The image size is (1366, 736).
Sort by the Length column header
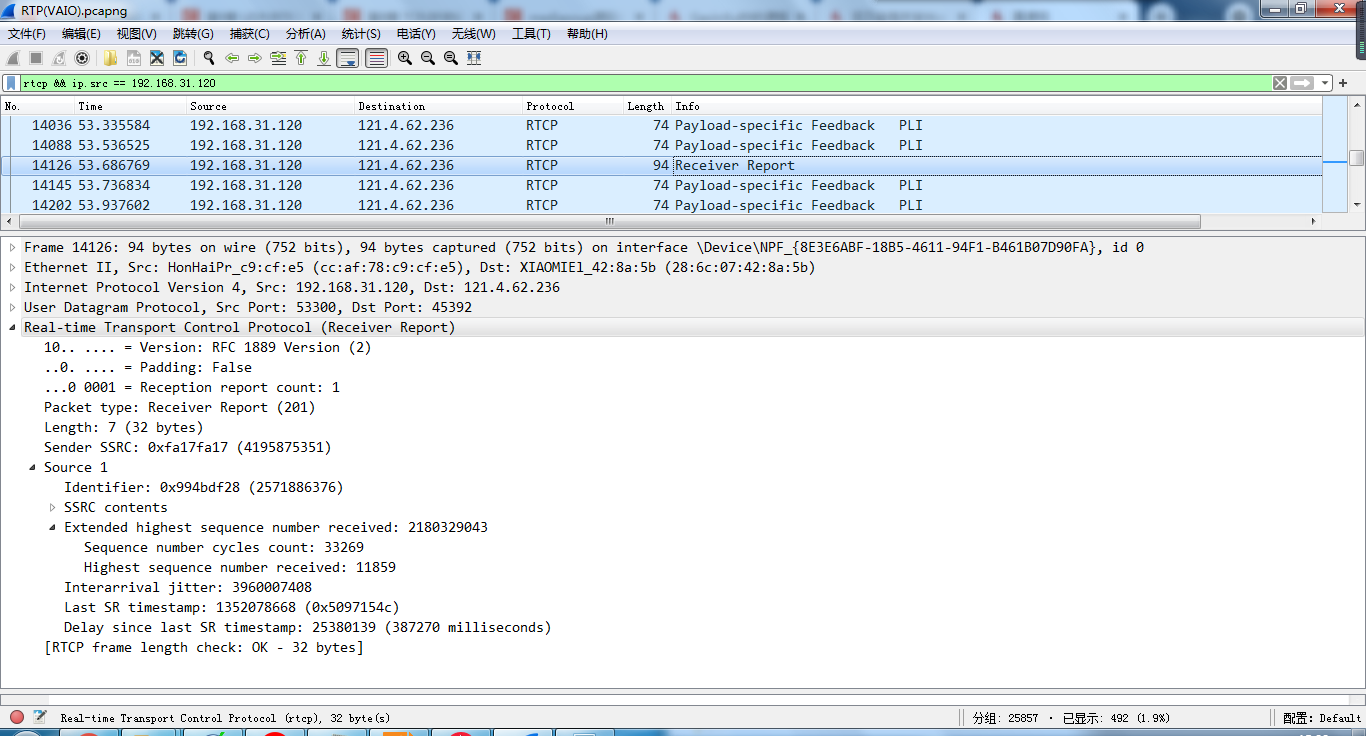click(x=647, y=106)
